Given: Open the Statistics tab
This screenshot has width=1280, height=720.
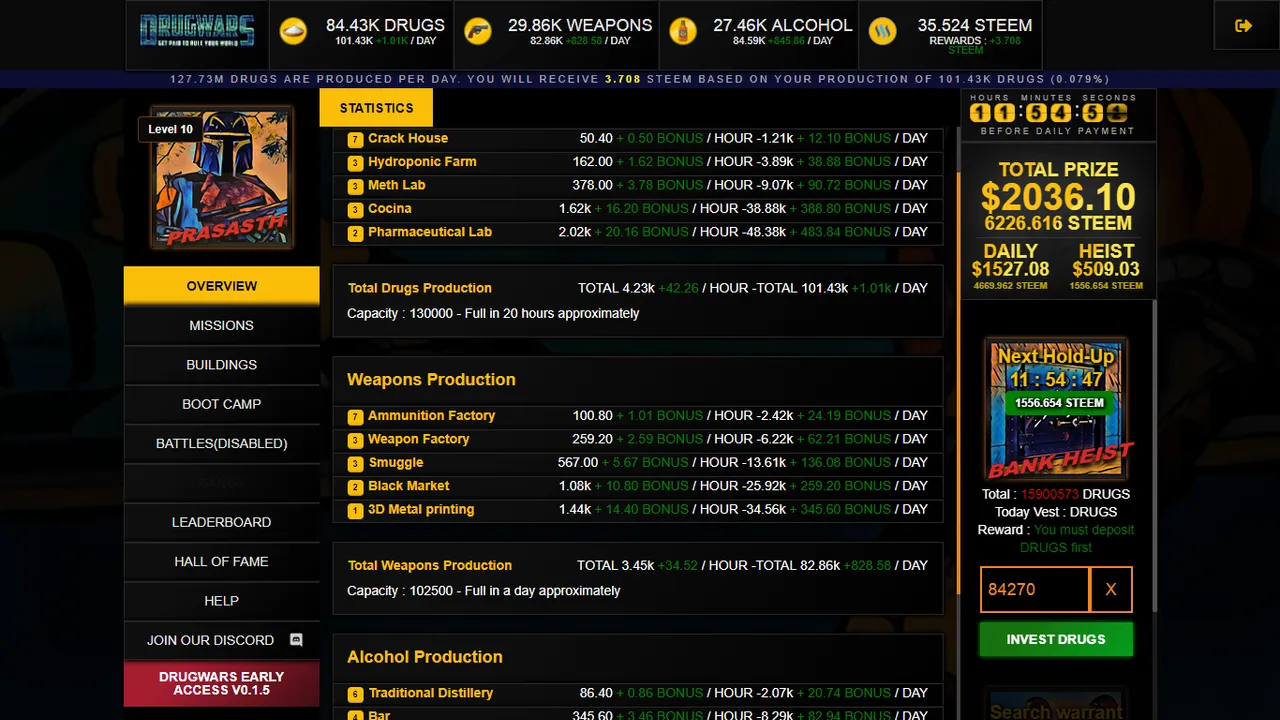Looking at the screenshot, I should (x=376, y=108).
